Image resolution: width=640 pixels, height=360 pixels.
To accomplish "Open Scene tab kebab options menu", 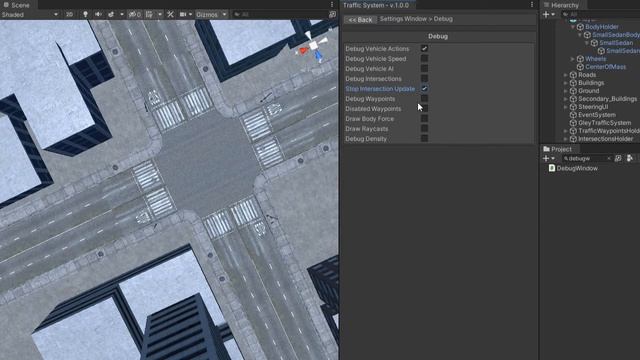I will click(332, 4).
